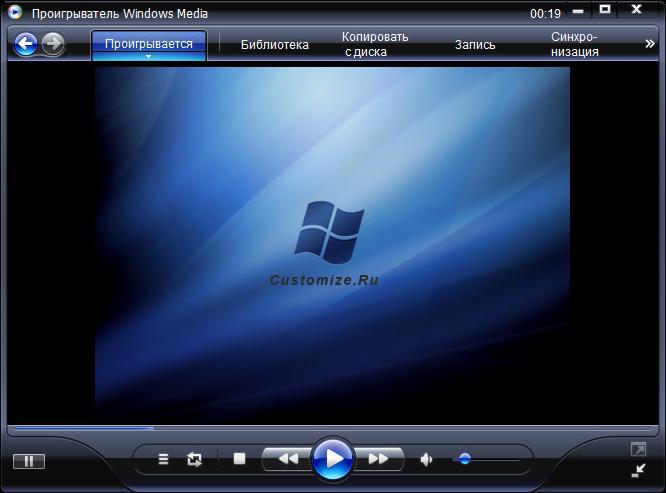
Task: Expand the dropdown arrow under Проигрывается
Action: [x=148, y=56]
